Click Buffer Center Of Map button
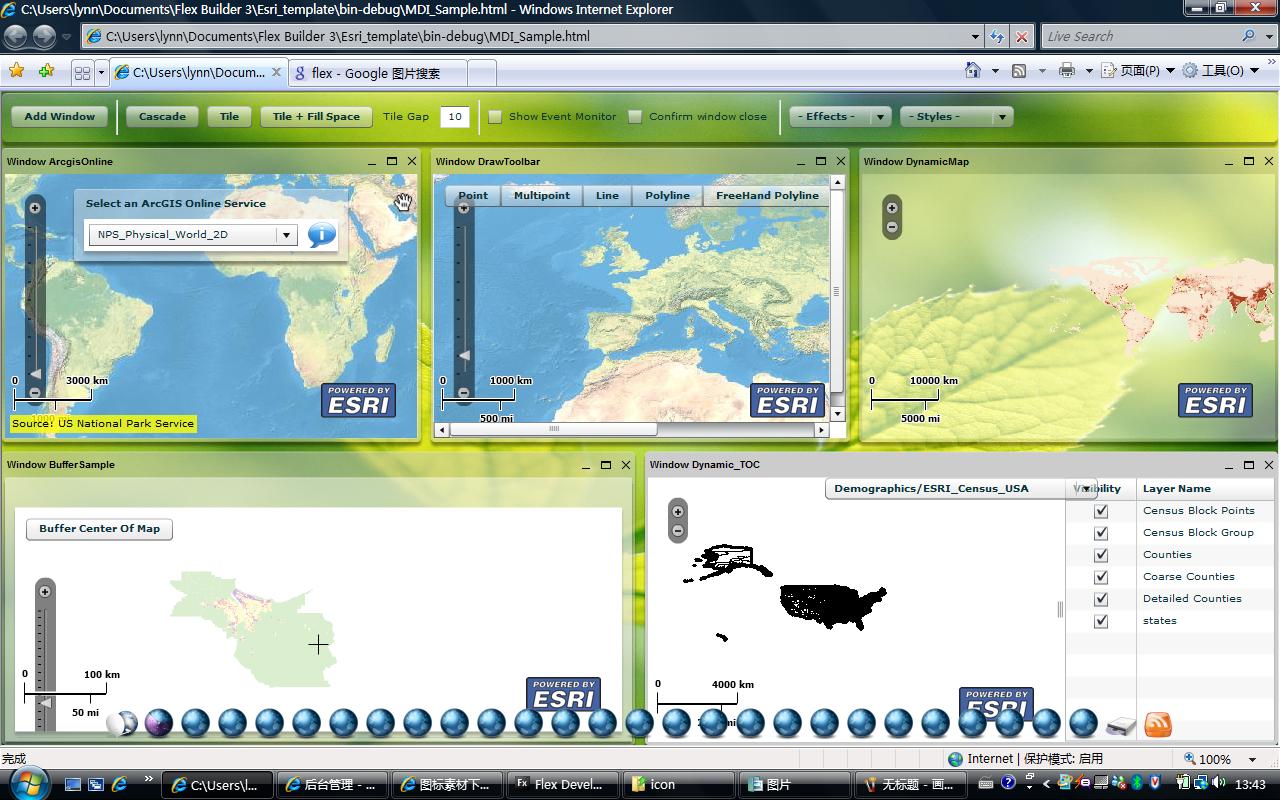The image size is (1280, 800). [x=99, y=528]
